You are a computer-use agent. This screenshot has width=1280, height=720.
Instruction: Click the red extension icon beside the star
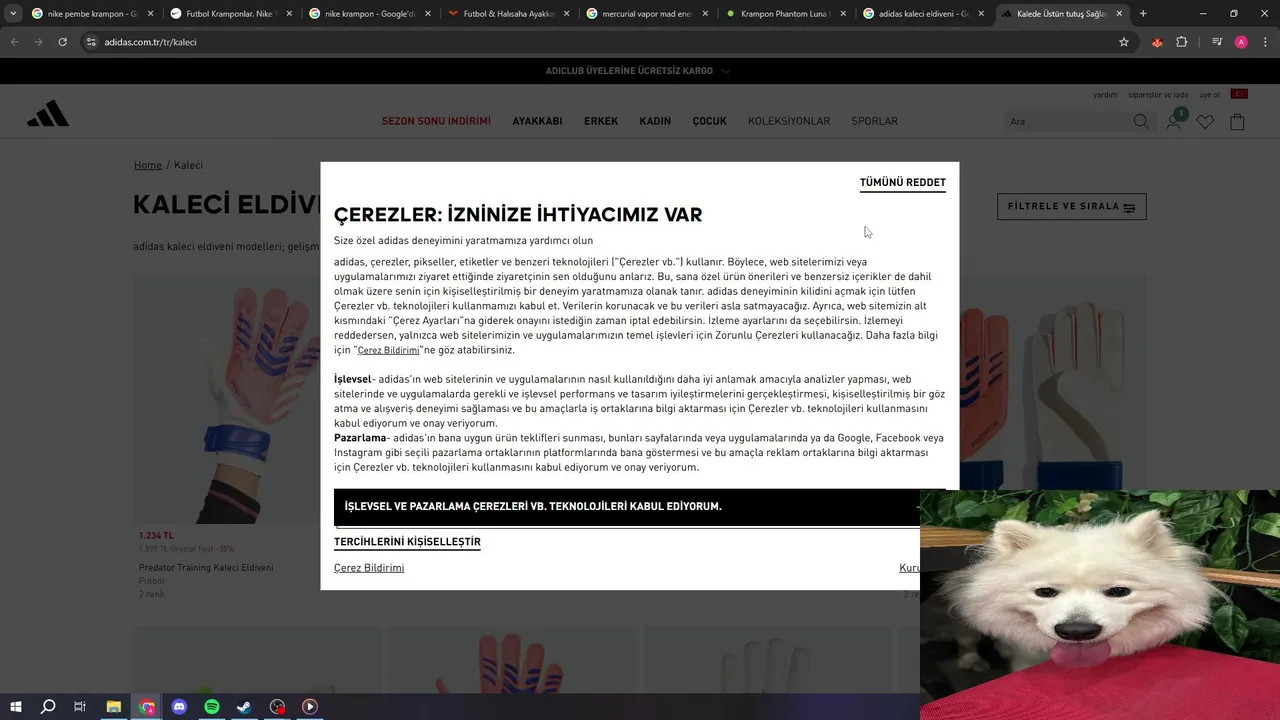click(x=1157, y=42)
